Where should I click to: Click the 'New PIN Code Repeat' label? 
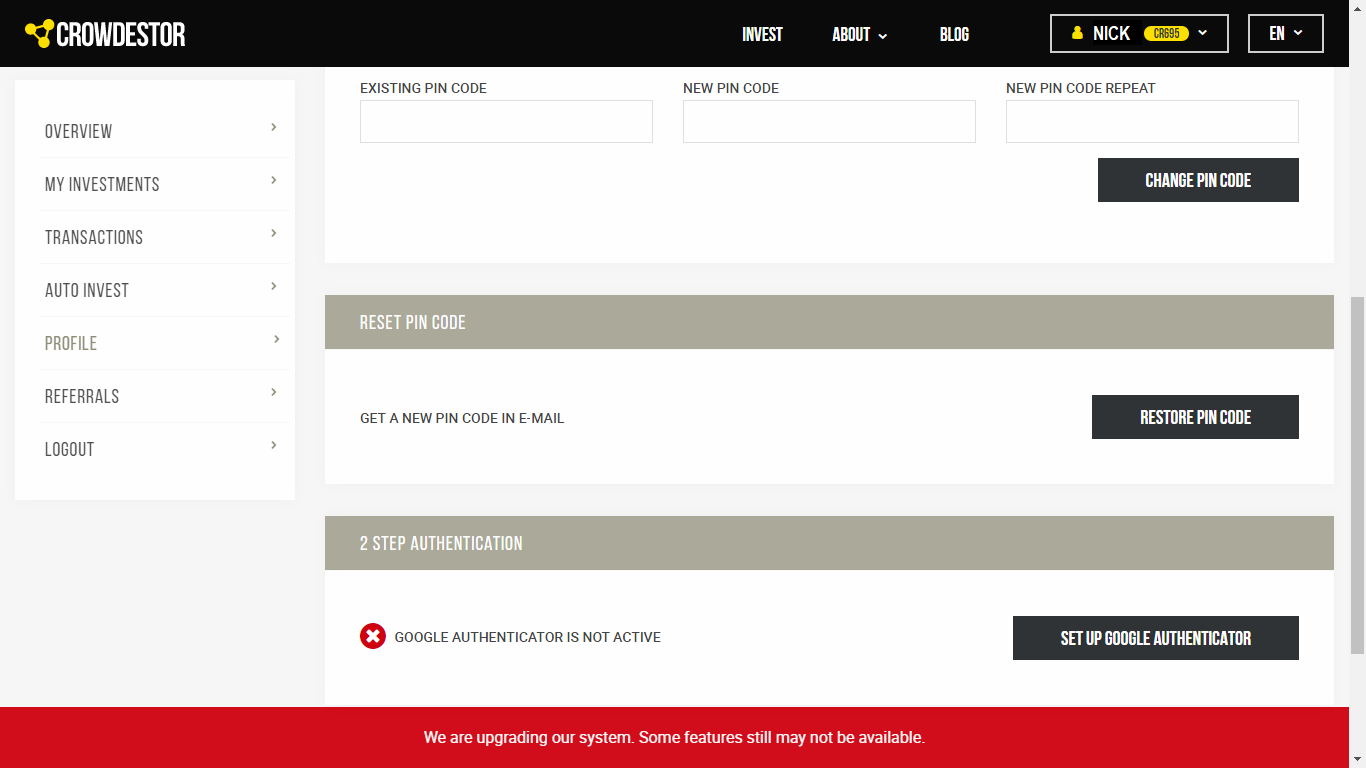1080,88
